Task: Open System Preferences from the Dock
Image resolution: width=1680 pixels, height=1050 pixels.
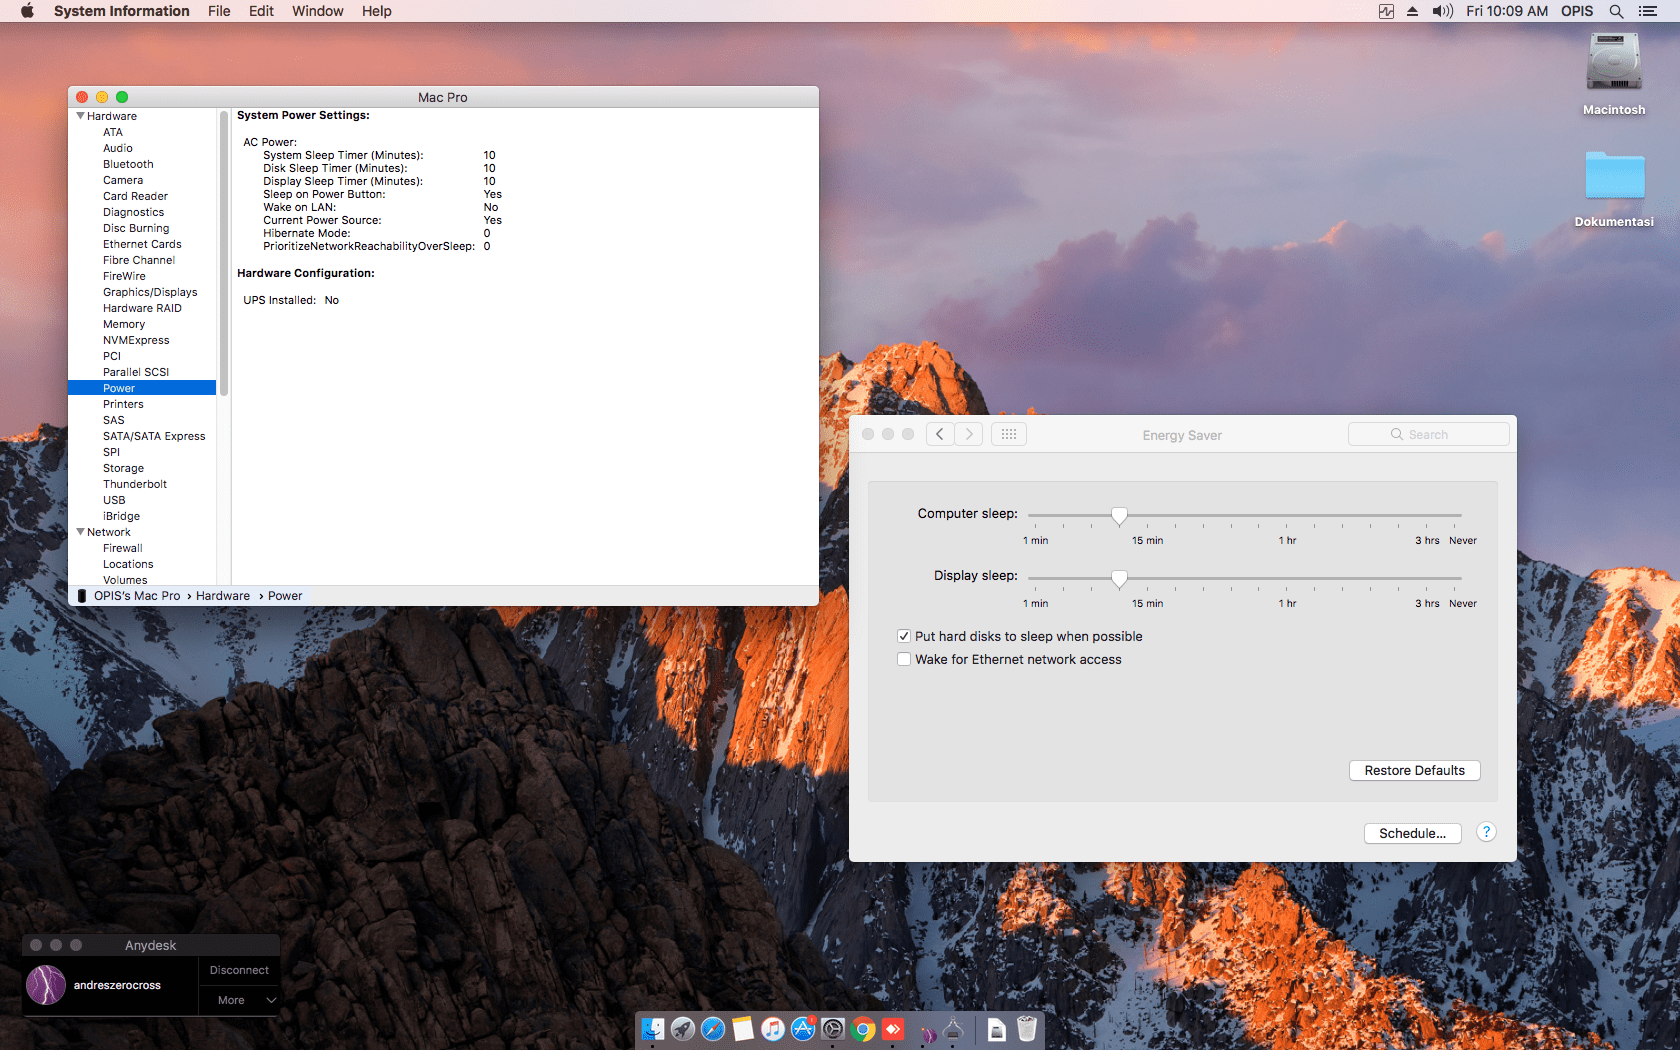Action: pos(833,1029)
